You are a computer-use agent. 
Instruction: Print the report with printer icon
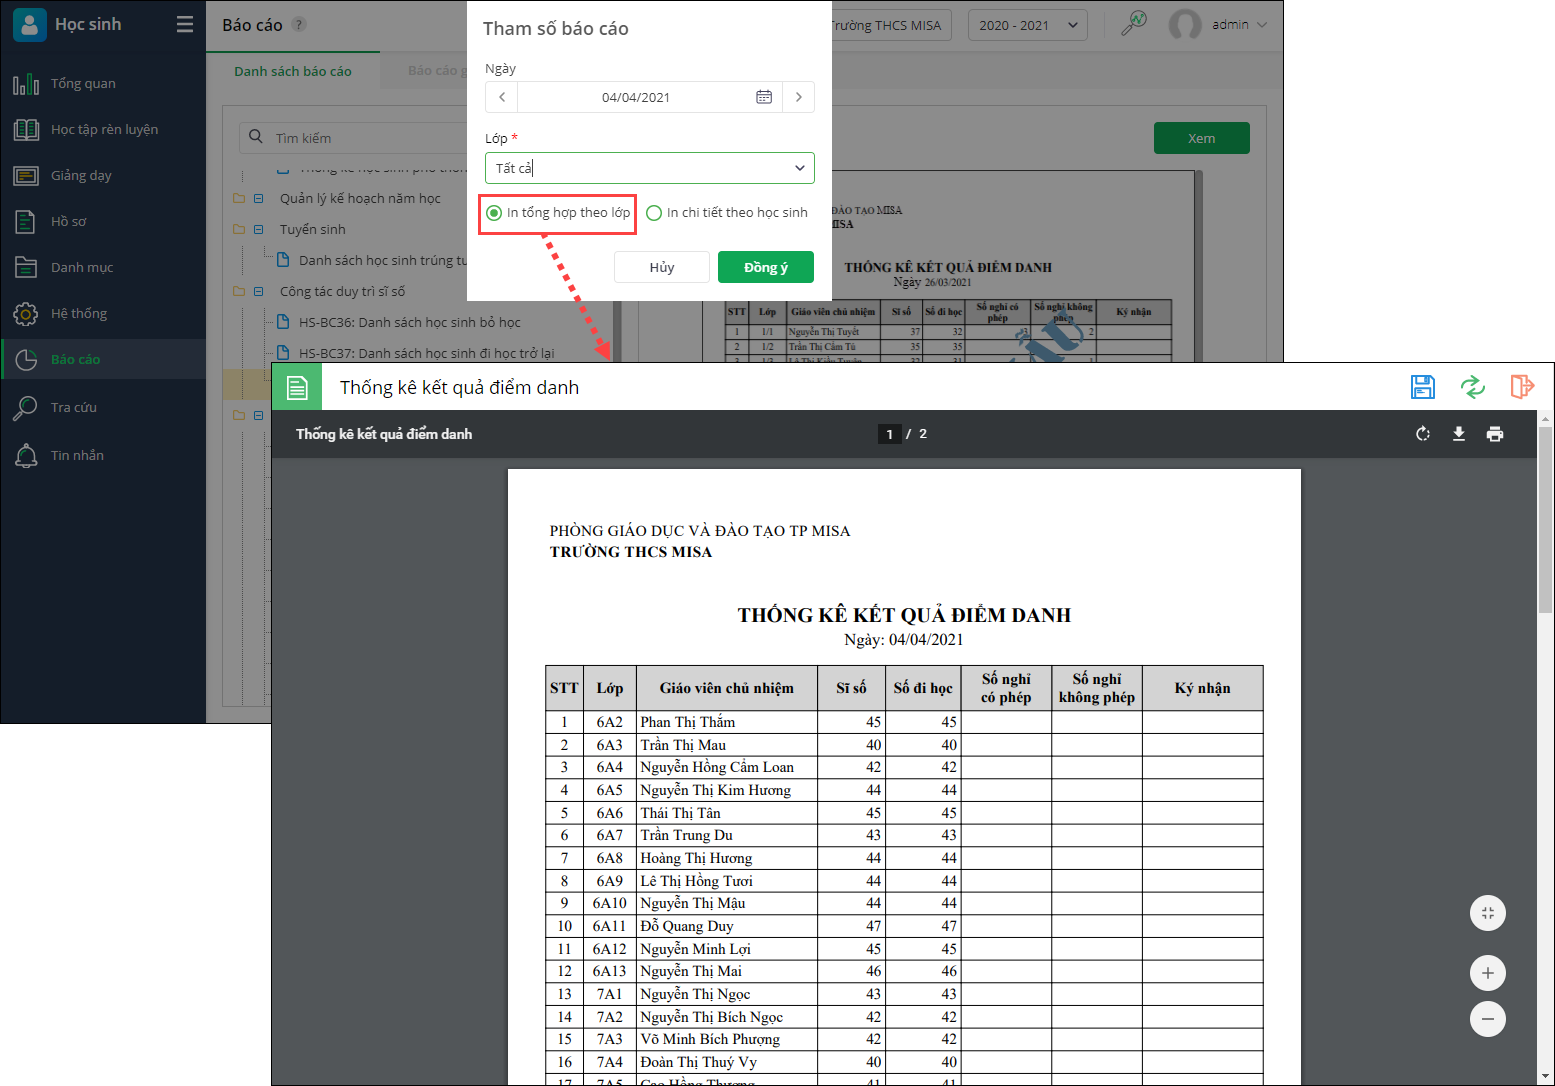pos(1495,434)
